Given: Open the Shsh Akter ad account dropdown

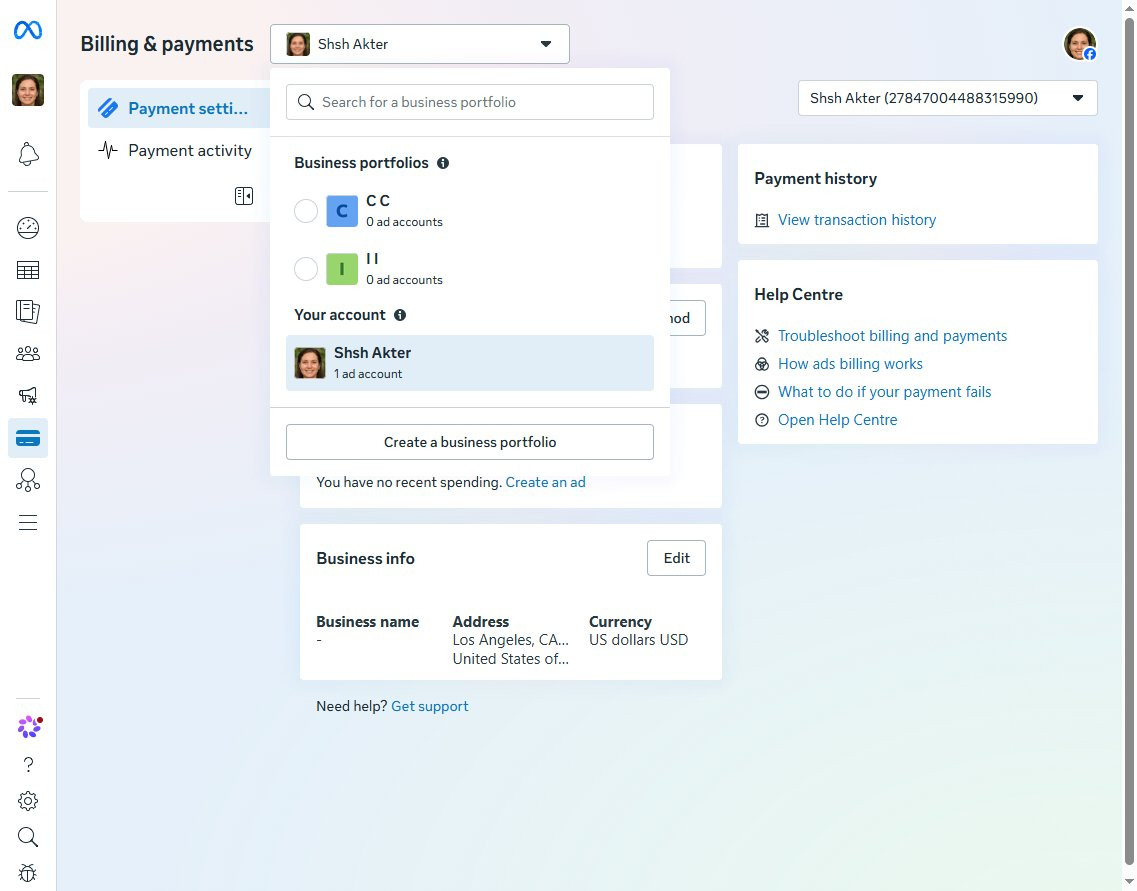Looking at the screenshot, I should point(948,98).
